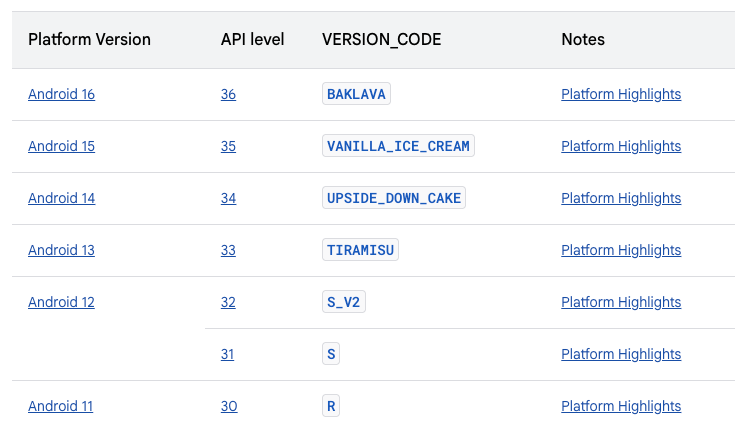The height and width of the screenshot is (423, 735).
Task: Click API level 31 link
Action: [x=227, y=355]
